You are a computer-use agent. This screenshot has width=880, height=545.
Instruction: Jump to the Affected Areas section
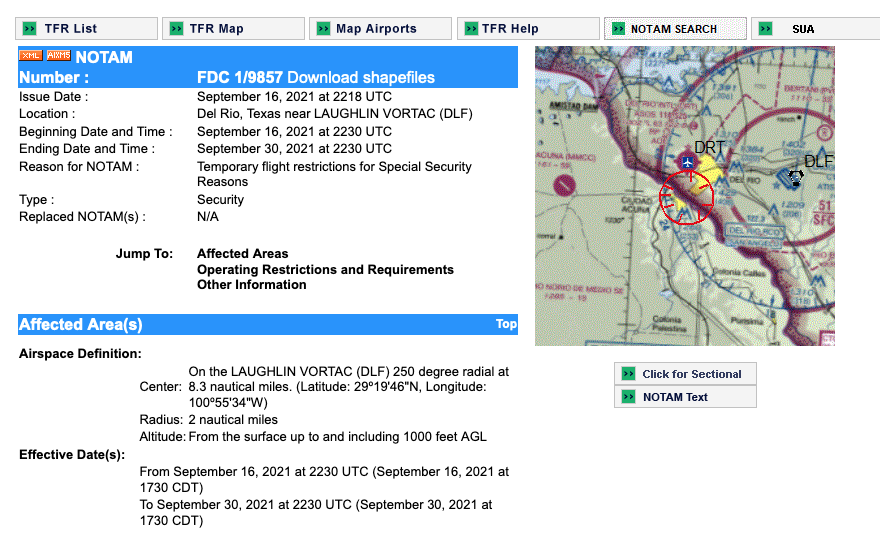pyautogui.click(x=242, y=254)
